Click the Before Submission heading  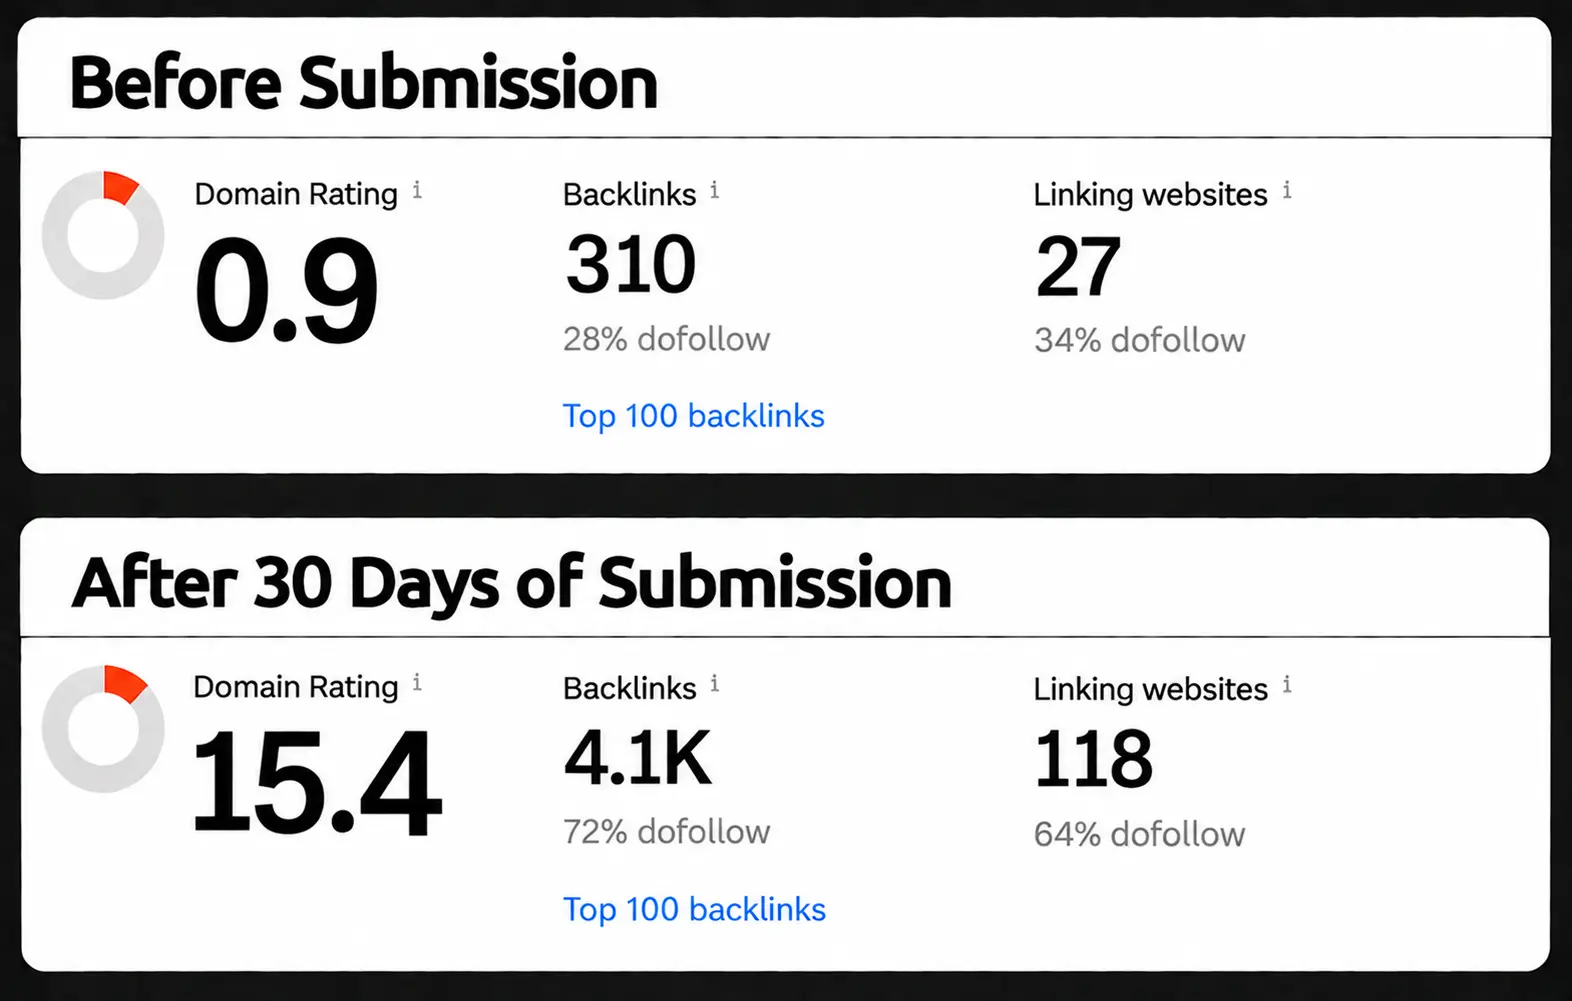click(x=364, y=82)
